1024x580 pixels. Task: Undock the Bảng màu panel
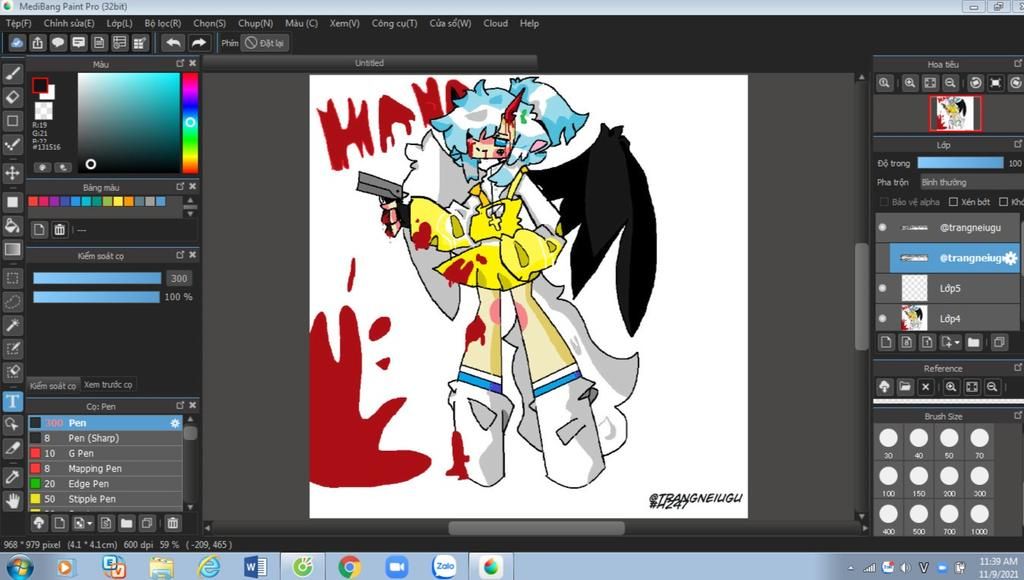click(x=180, y=187)
